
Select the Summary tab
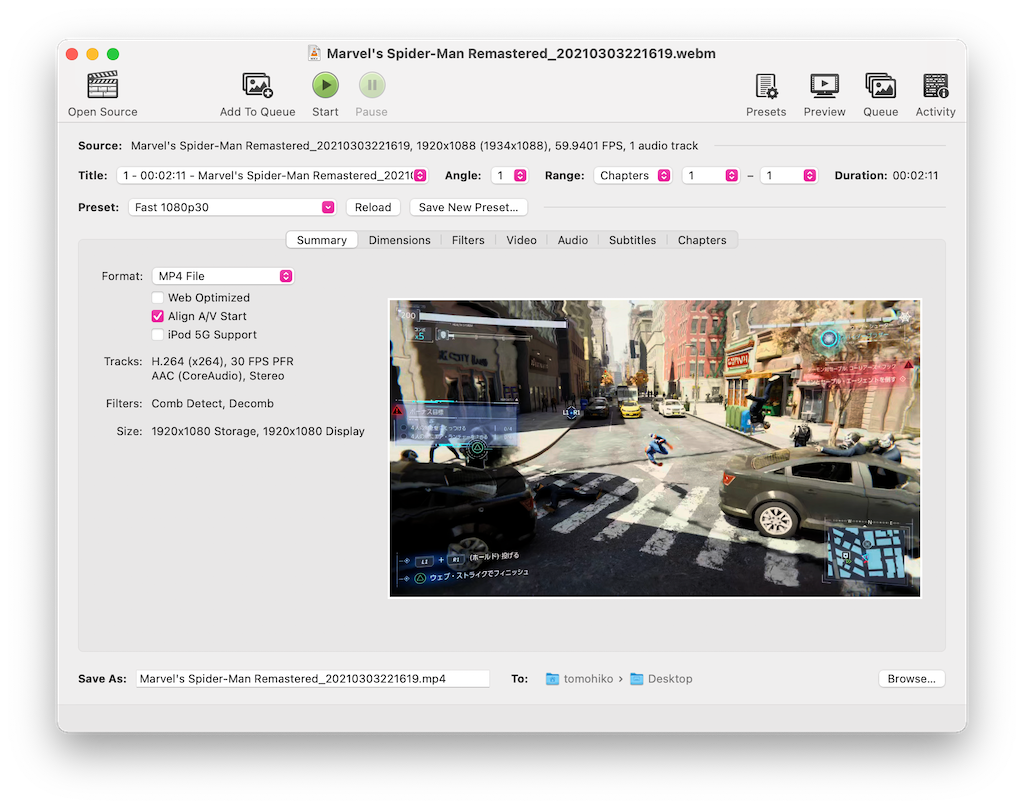click(321, 240)
